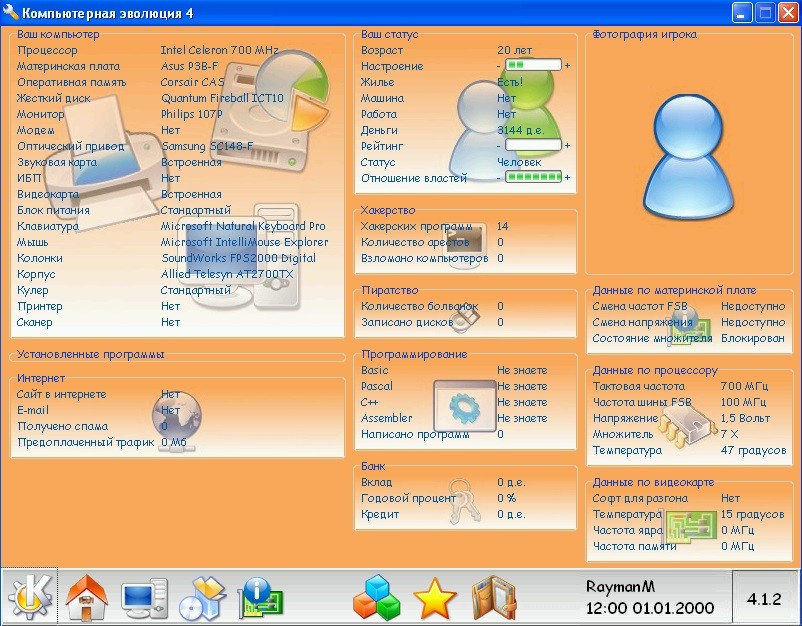Click the Microsoft IntelliMouse Explorer entry
Screen dimensions: 802x626
point(244,242)
